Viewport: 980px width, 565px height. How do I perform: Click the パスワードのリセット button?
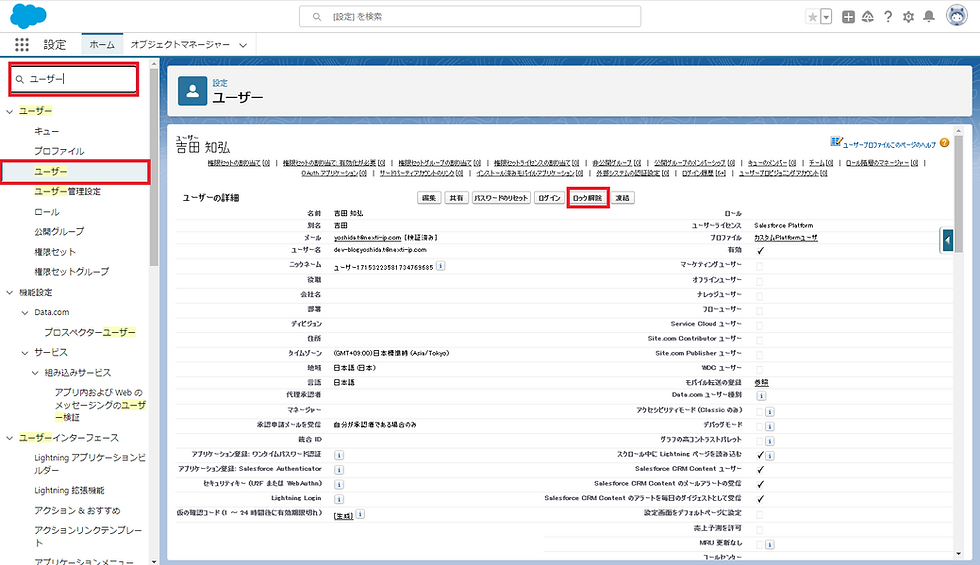[501, 198]
